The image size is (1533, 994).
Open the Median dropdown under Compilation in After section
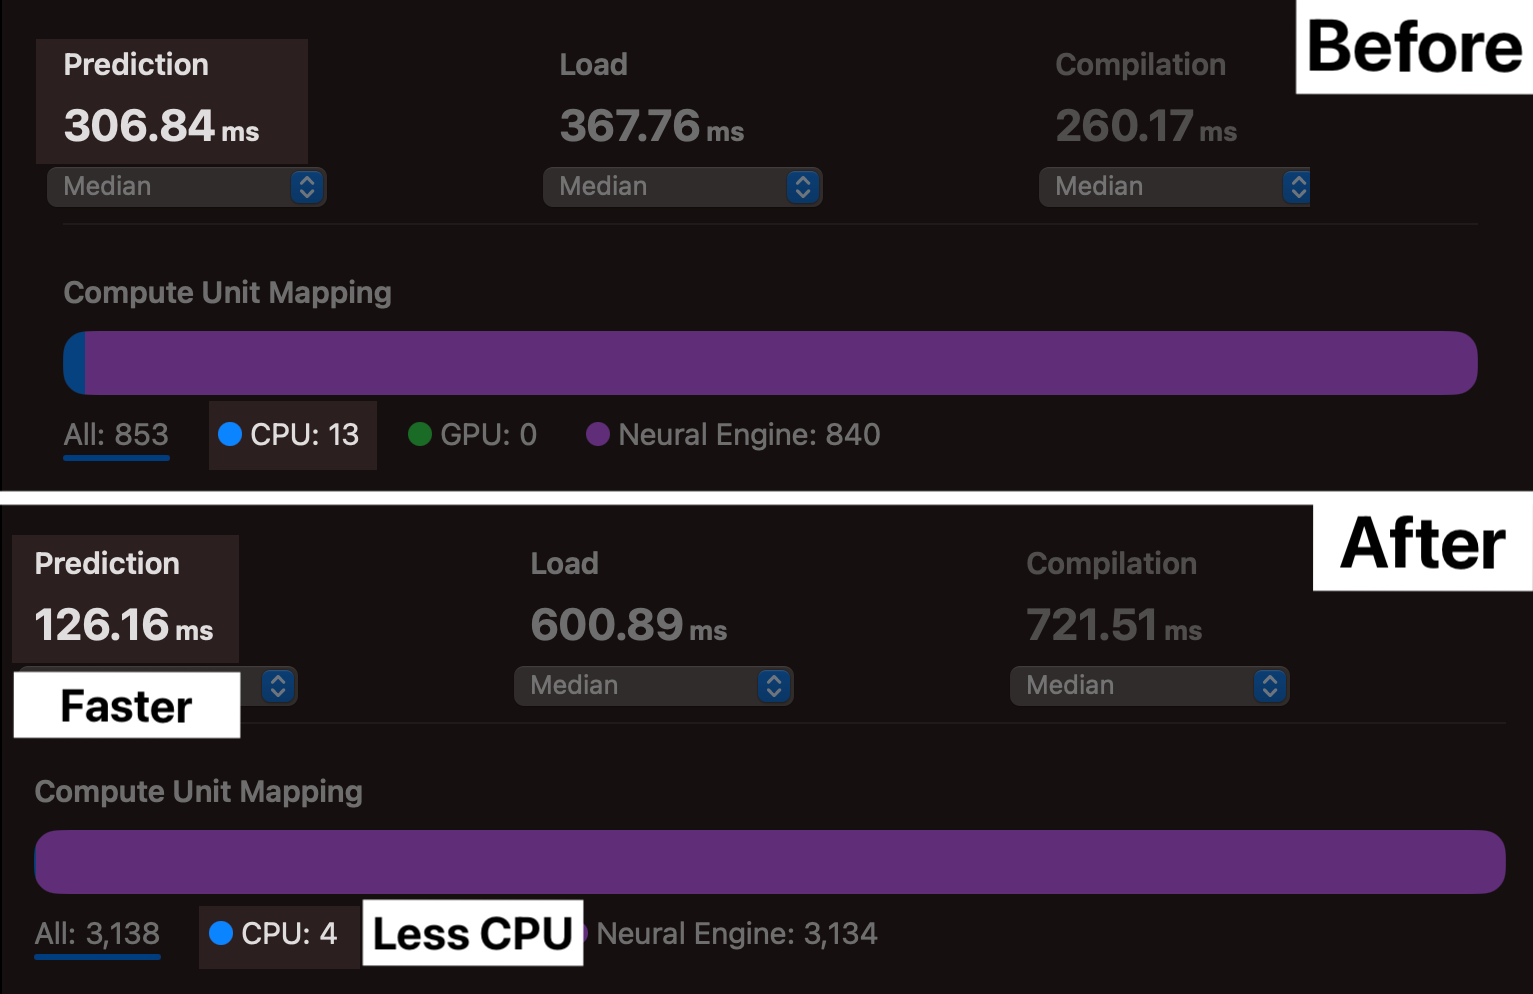click(1149, 685)
